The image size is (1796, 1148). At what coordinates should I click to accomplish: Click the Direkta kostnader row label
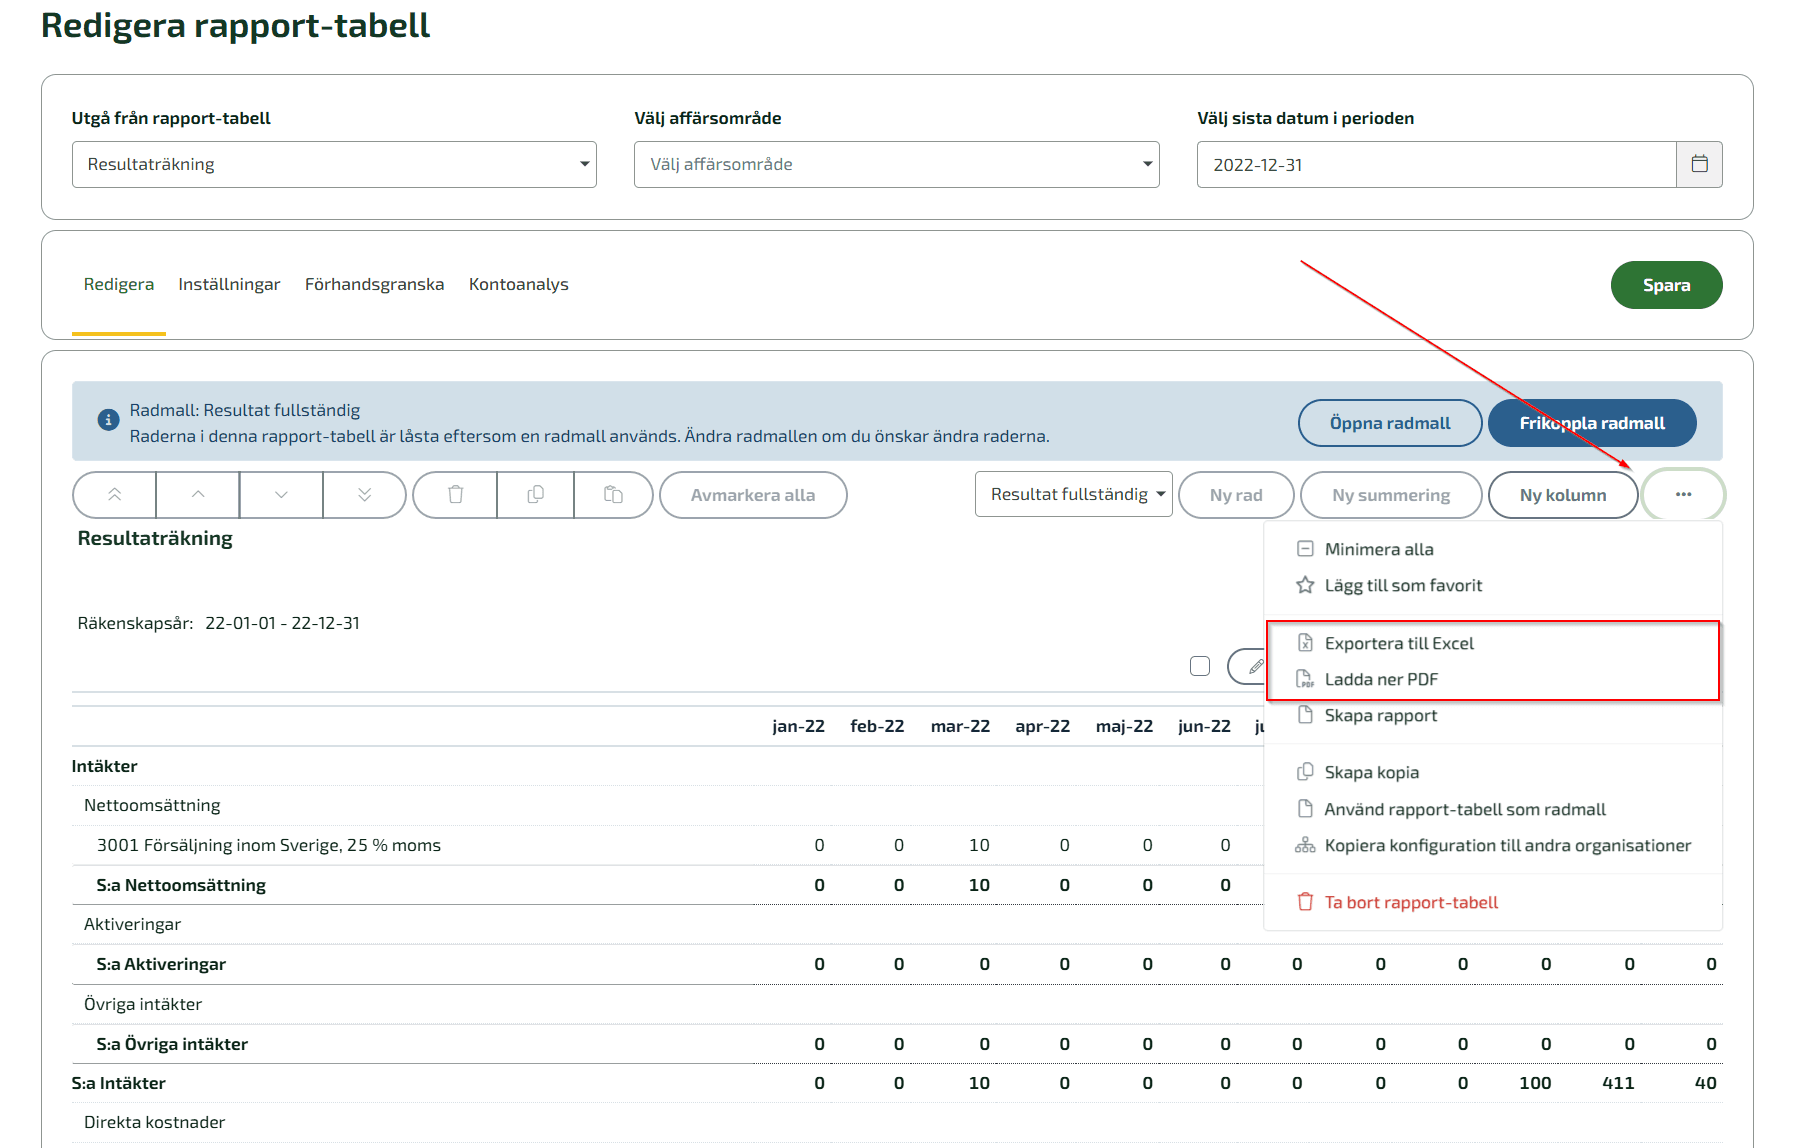click(154, 1122)
